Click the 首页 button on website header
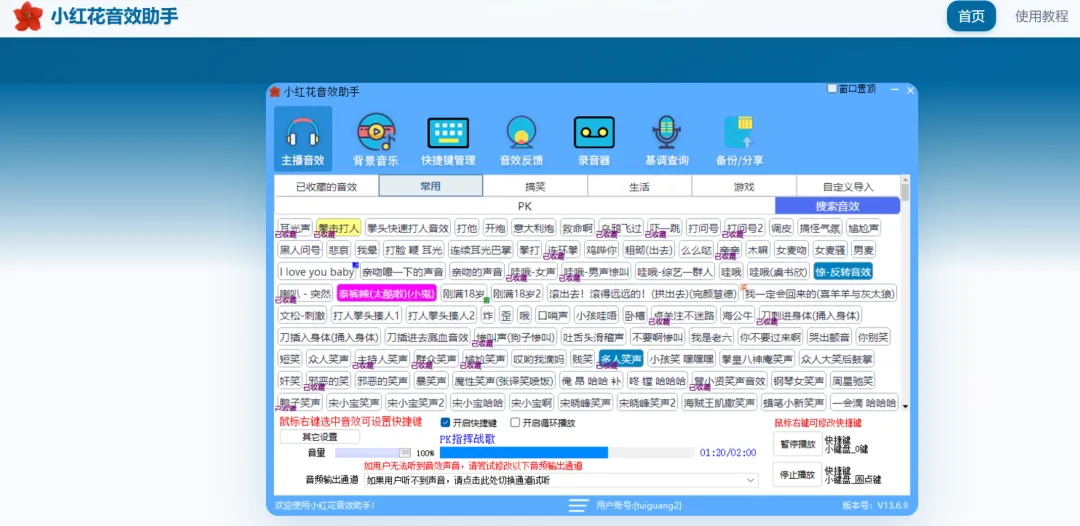Image resolution: width=1080 pixels, height=526 pixels. 971,17
